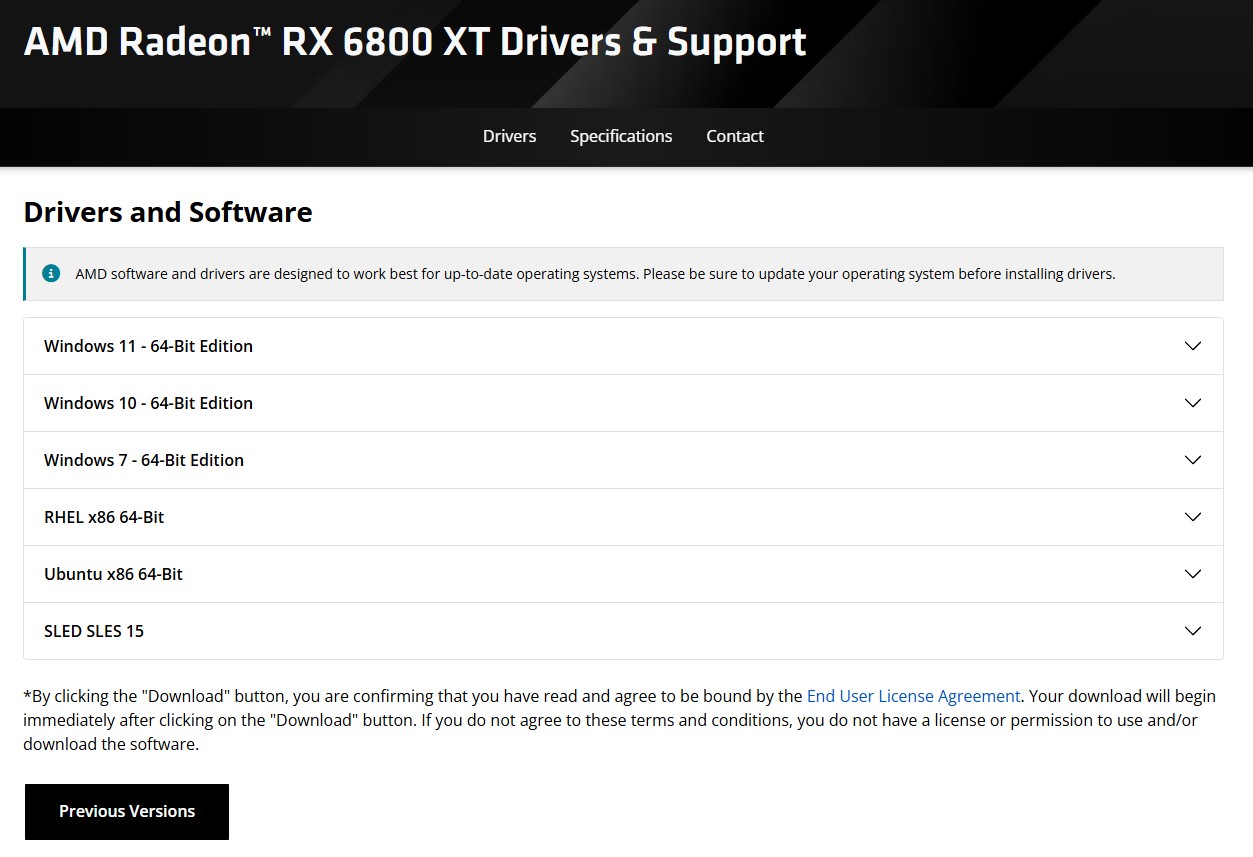Click the Previous Versions button
1253x857 pixels.
127,811
